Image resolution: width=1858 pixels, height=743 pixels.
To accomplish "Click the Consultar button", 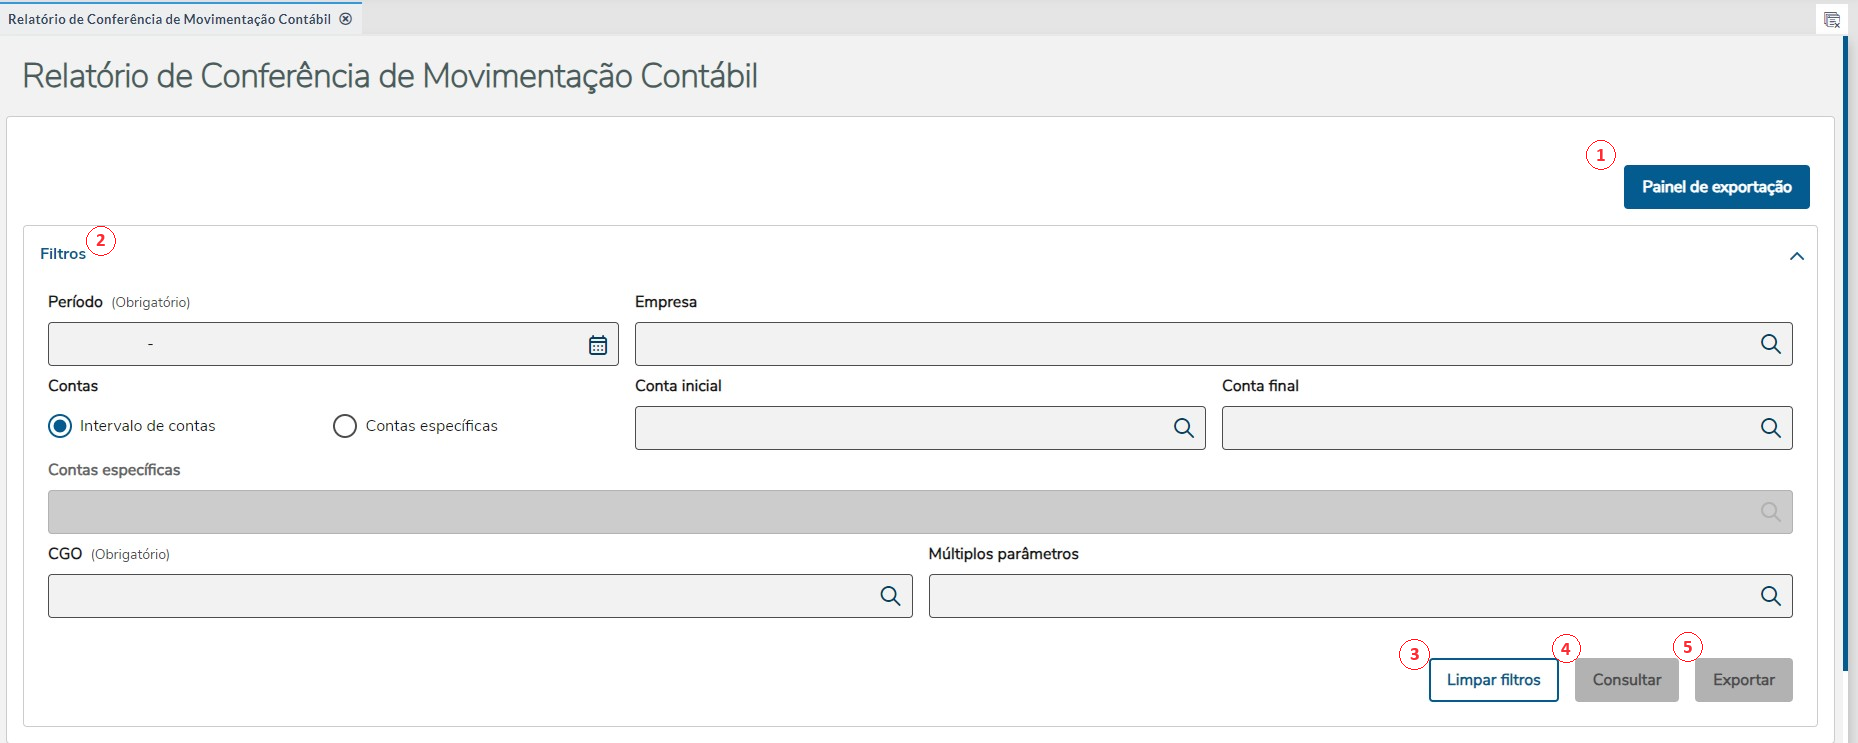I will pos(1626,680).
